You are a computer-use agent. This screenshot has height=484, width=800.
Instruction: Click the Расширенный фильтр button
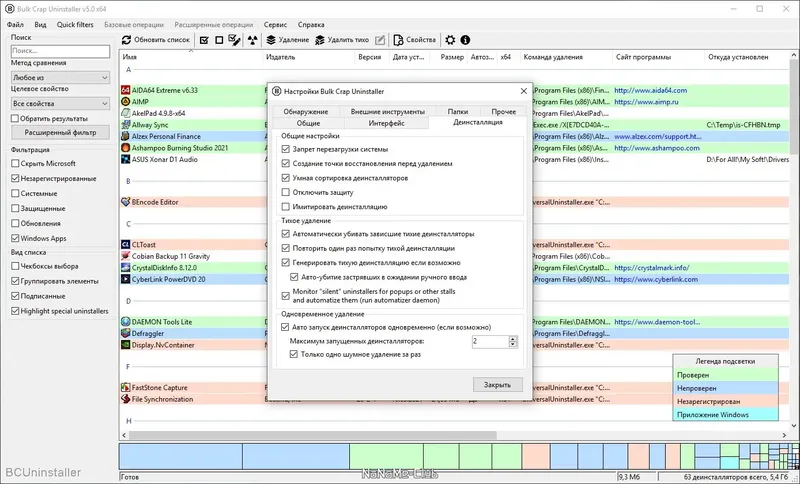click(x=60, y=133)
